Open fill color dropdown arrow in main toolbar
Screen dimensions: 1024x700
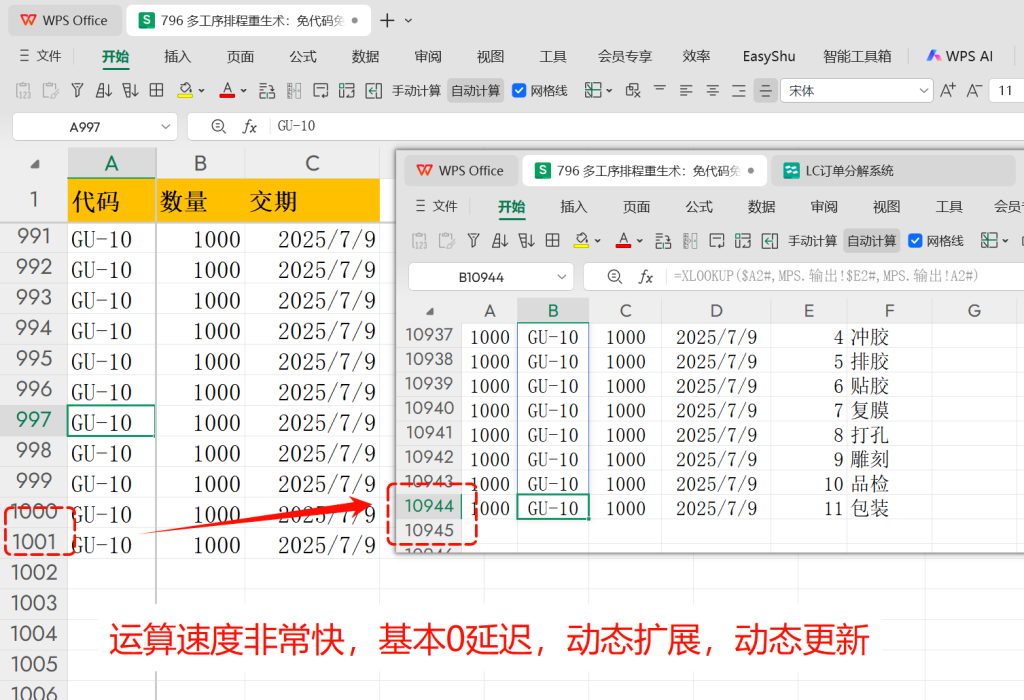(x=201, y=91)
